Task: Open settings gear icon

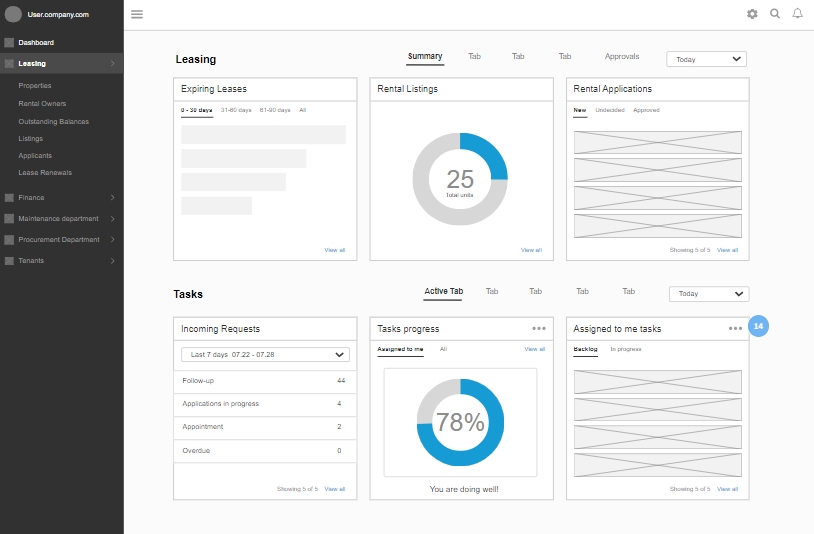Action: point(752,14)
